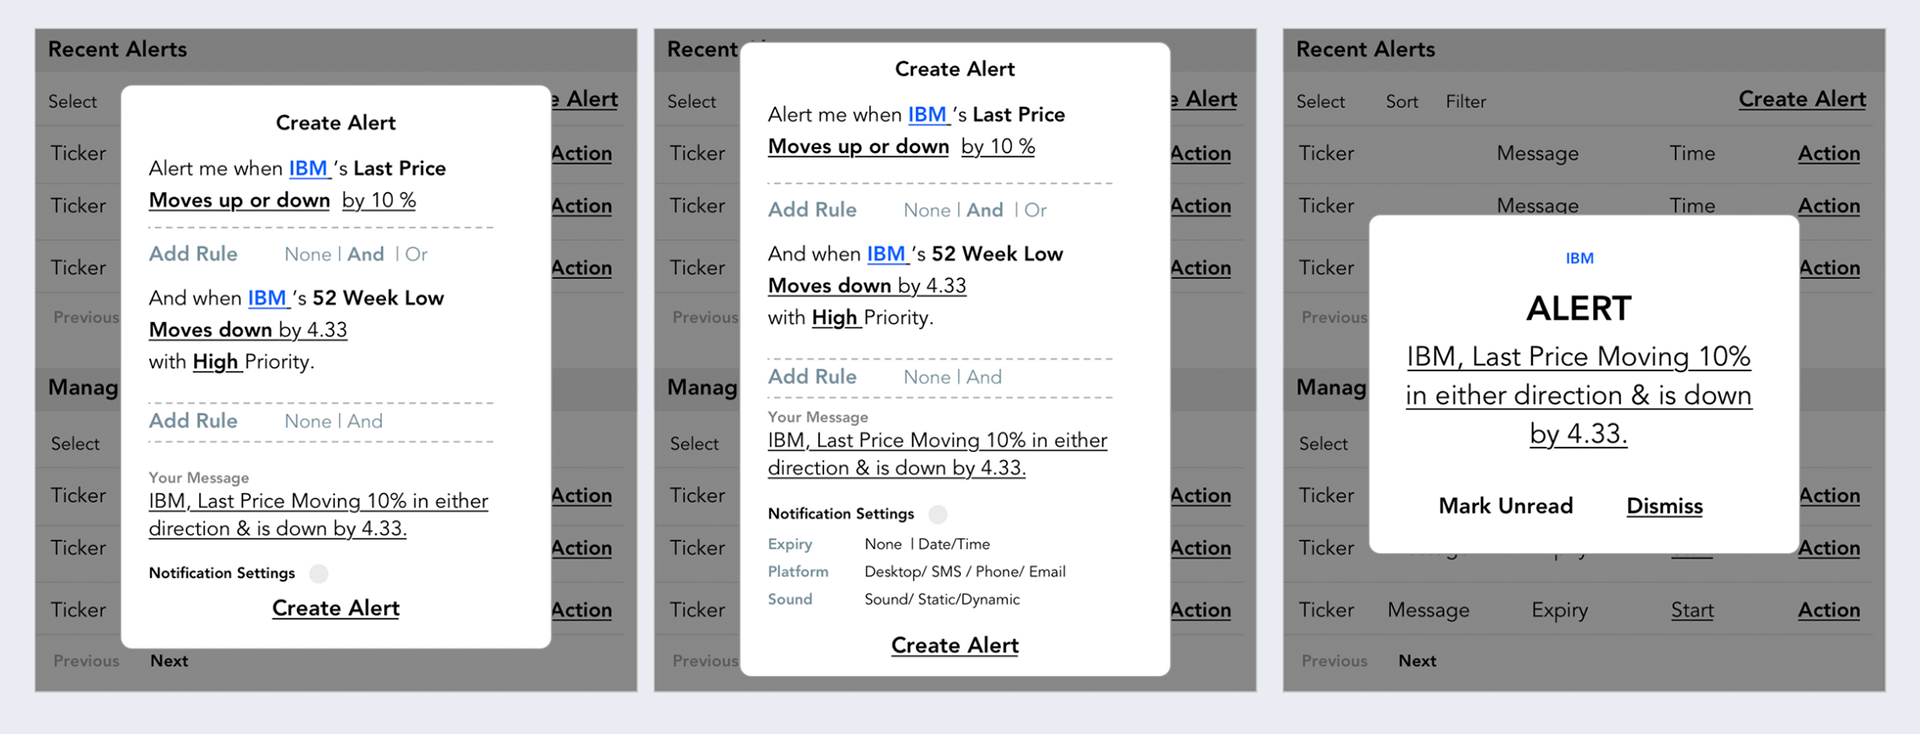Edit 'Your Message' text in middle dialog
Screen dimensions: 1920x734
point(937,454)
